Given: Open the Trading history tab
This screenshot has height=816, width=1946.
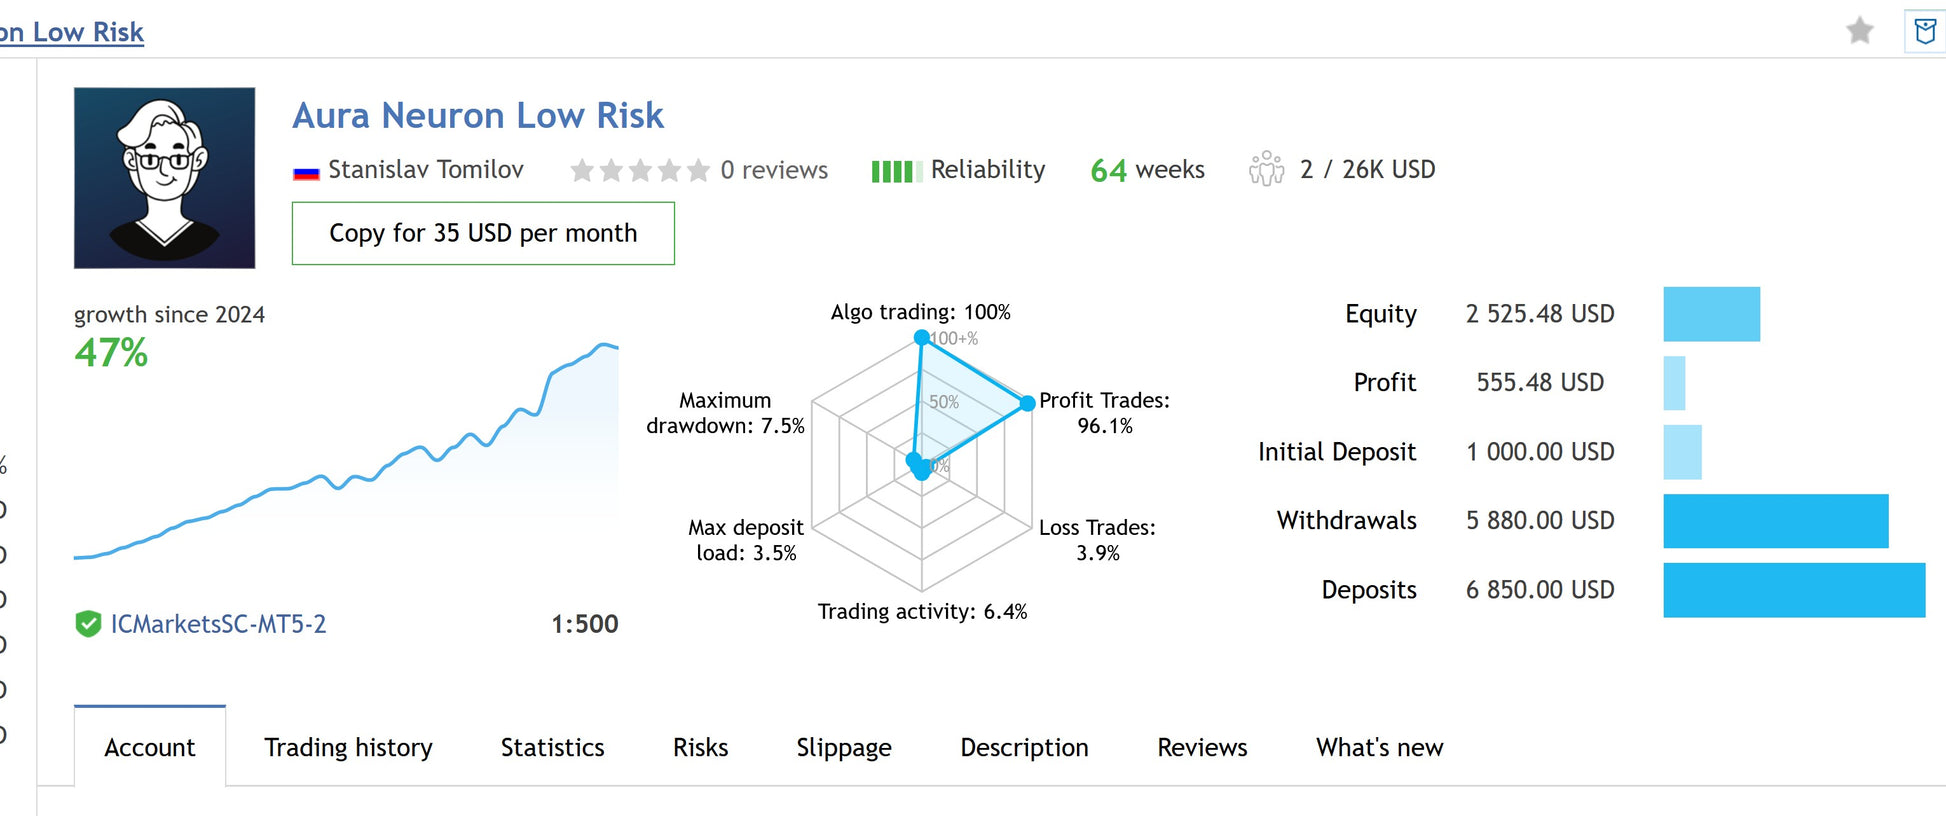Looking at the screenshot, I should [x=348, y=747].
